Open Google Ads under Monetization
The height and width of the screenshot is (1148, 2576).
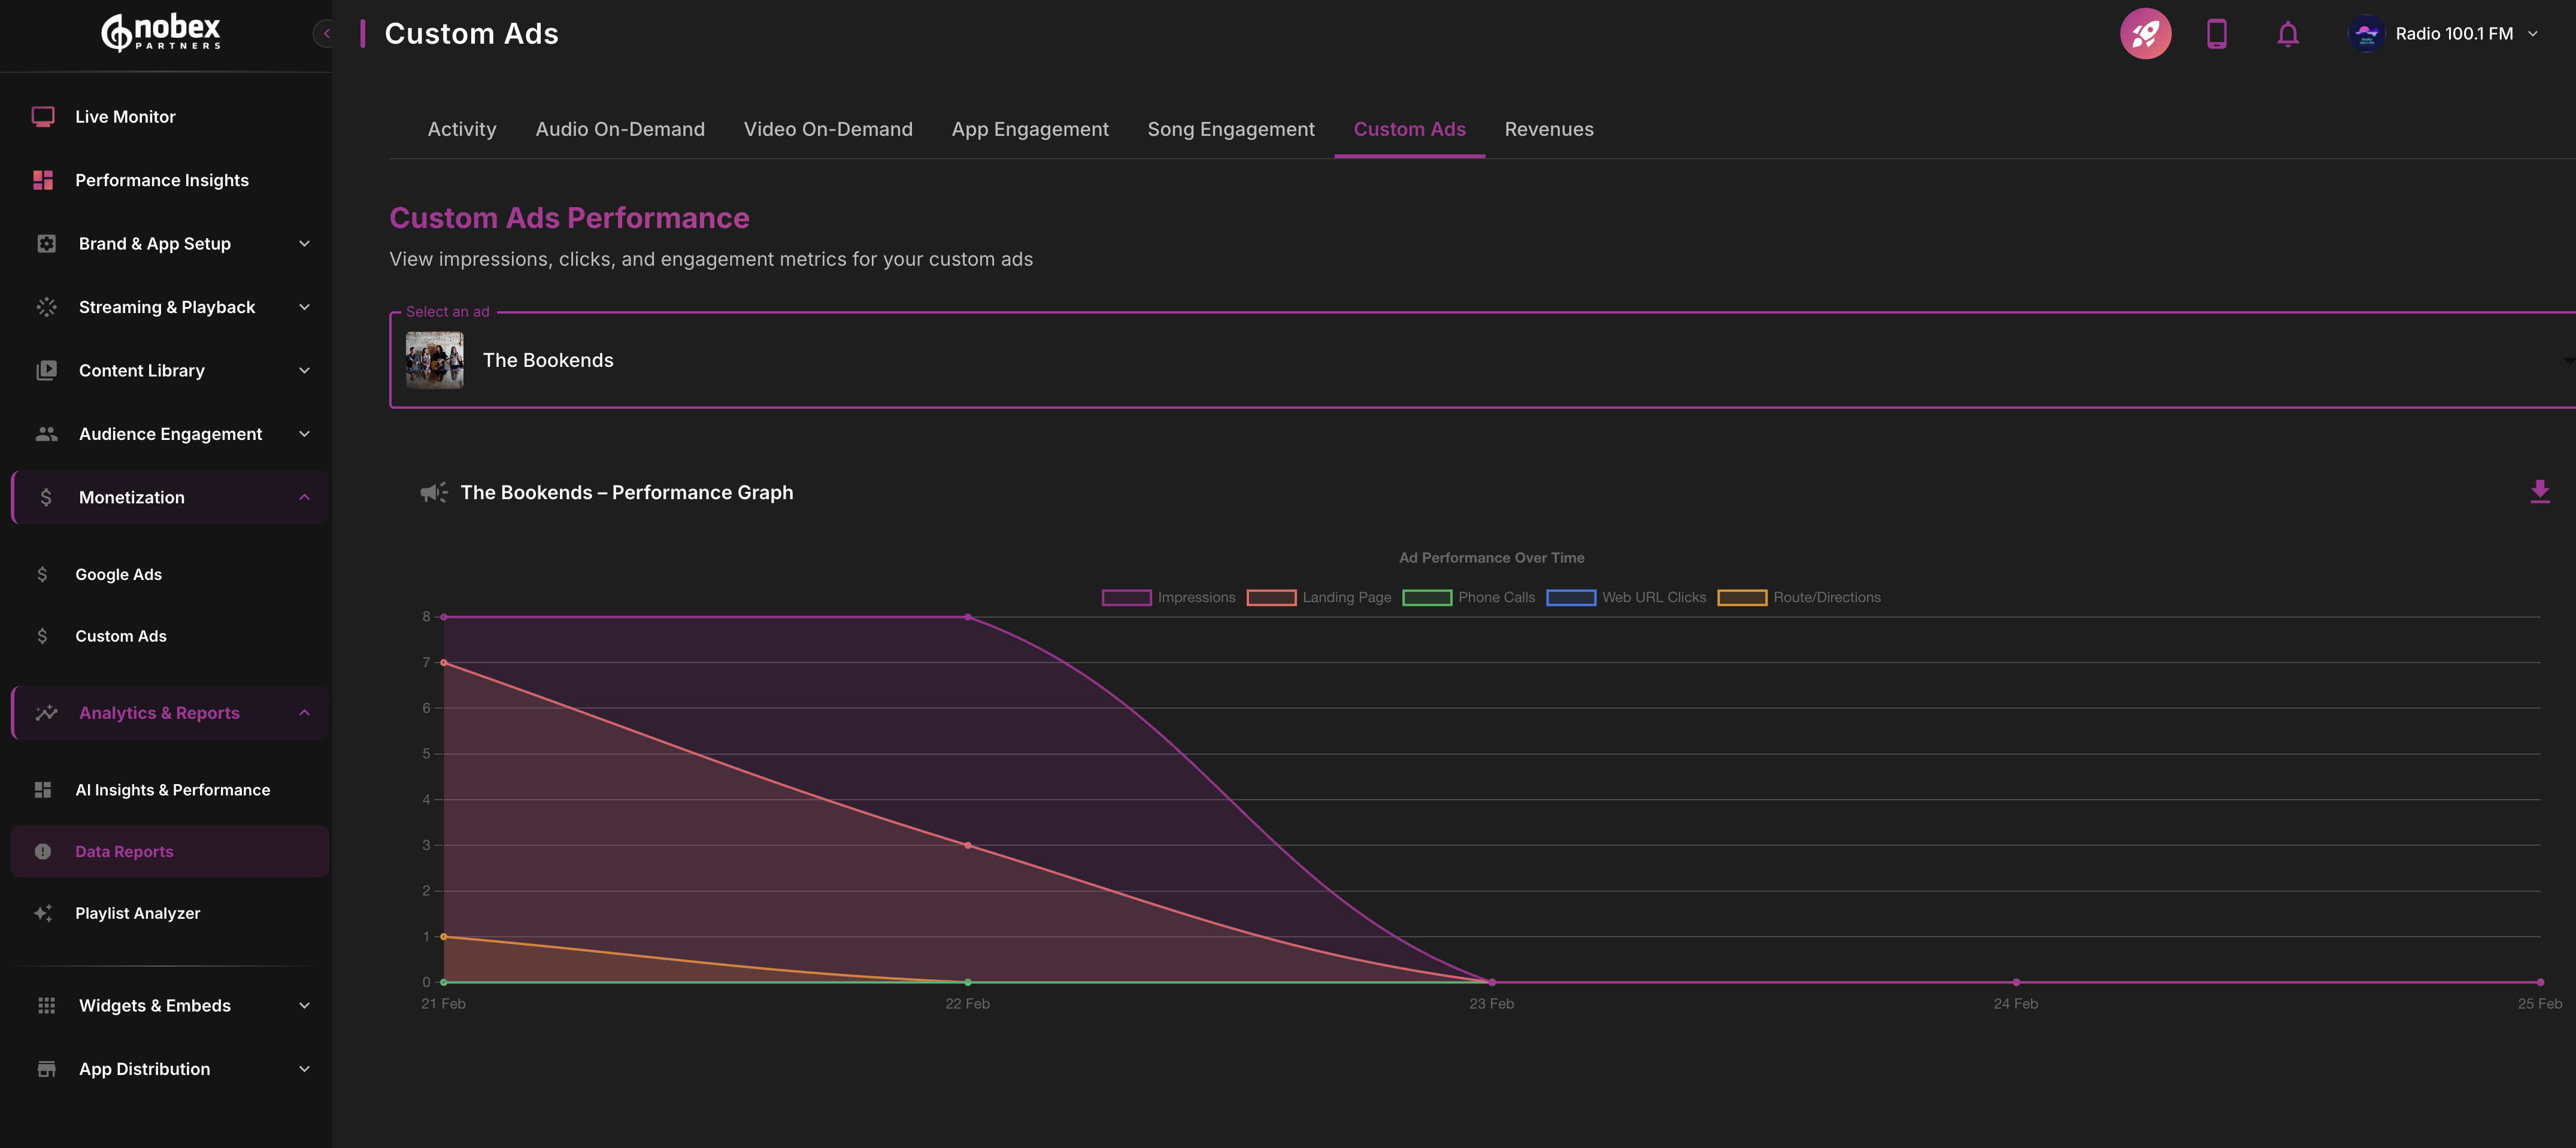[x=118, y=574]
